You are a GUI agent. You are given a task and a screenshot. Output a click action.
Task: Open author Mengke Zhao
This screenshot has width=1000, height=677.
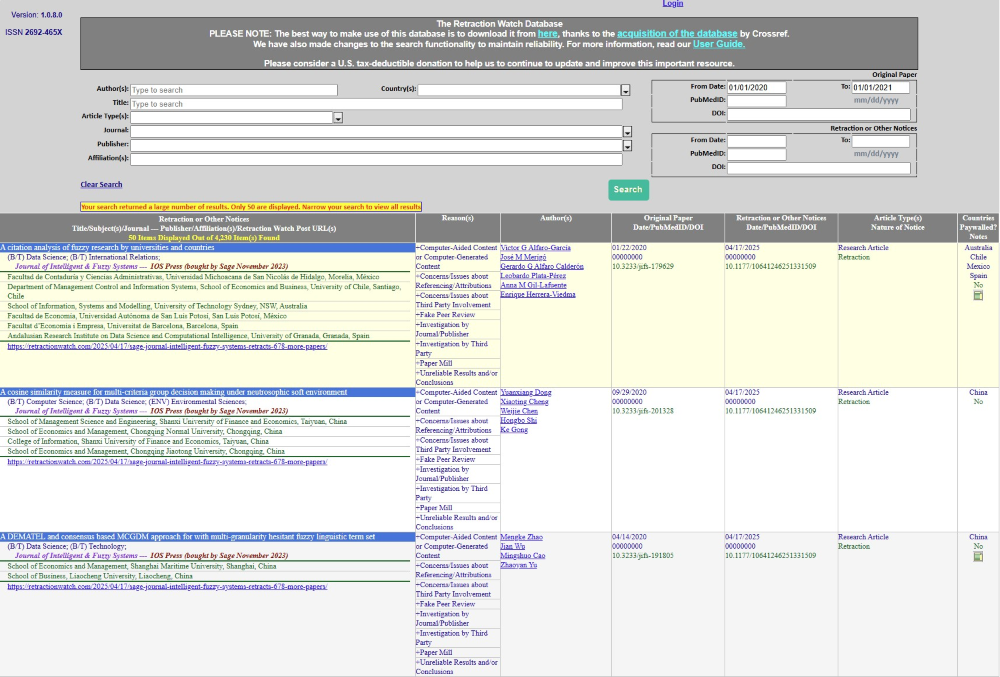click(521, 537)
